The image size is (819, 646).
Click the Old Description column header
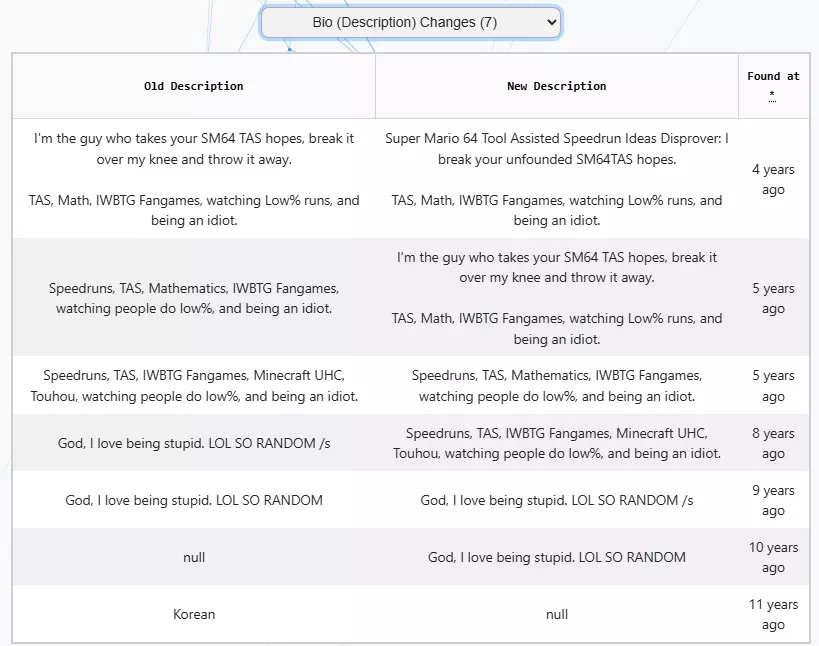(194, 86)
